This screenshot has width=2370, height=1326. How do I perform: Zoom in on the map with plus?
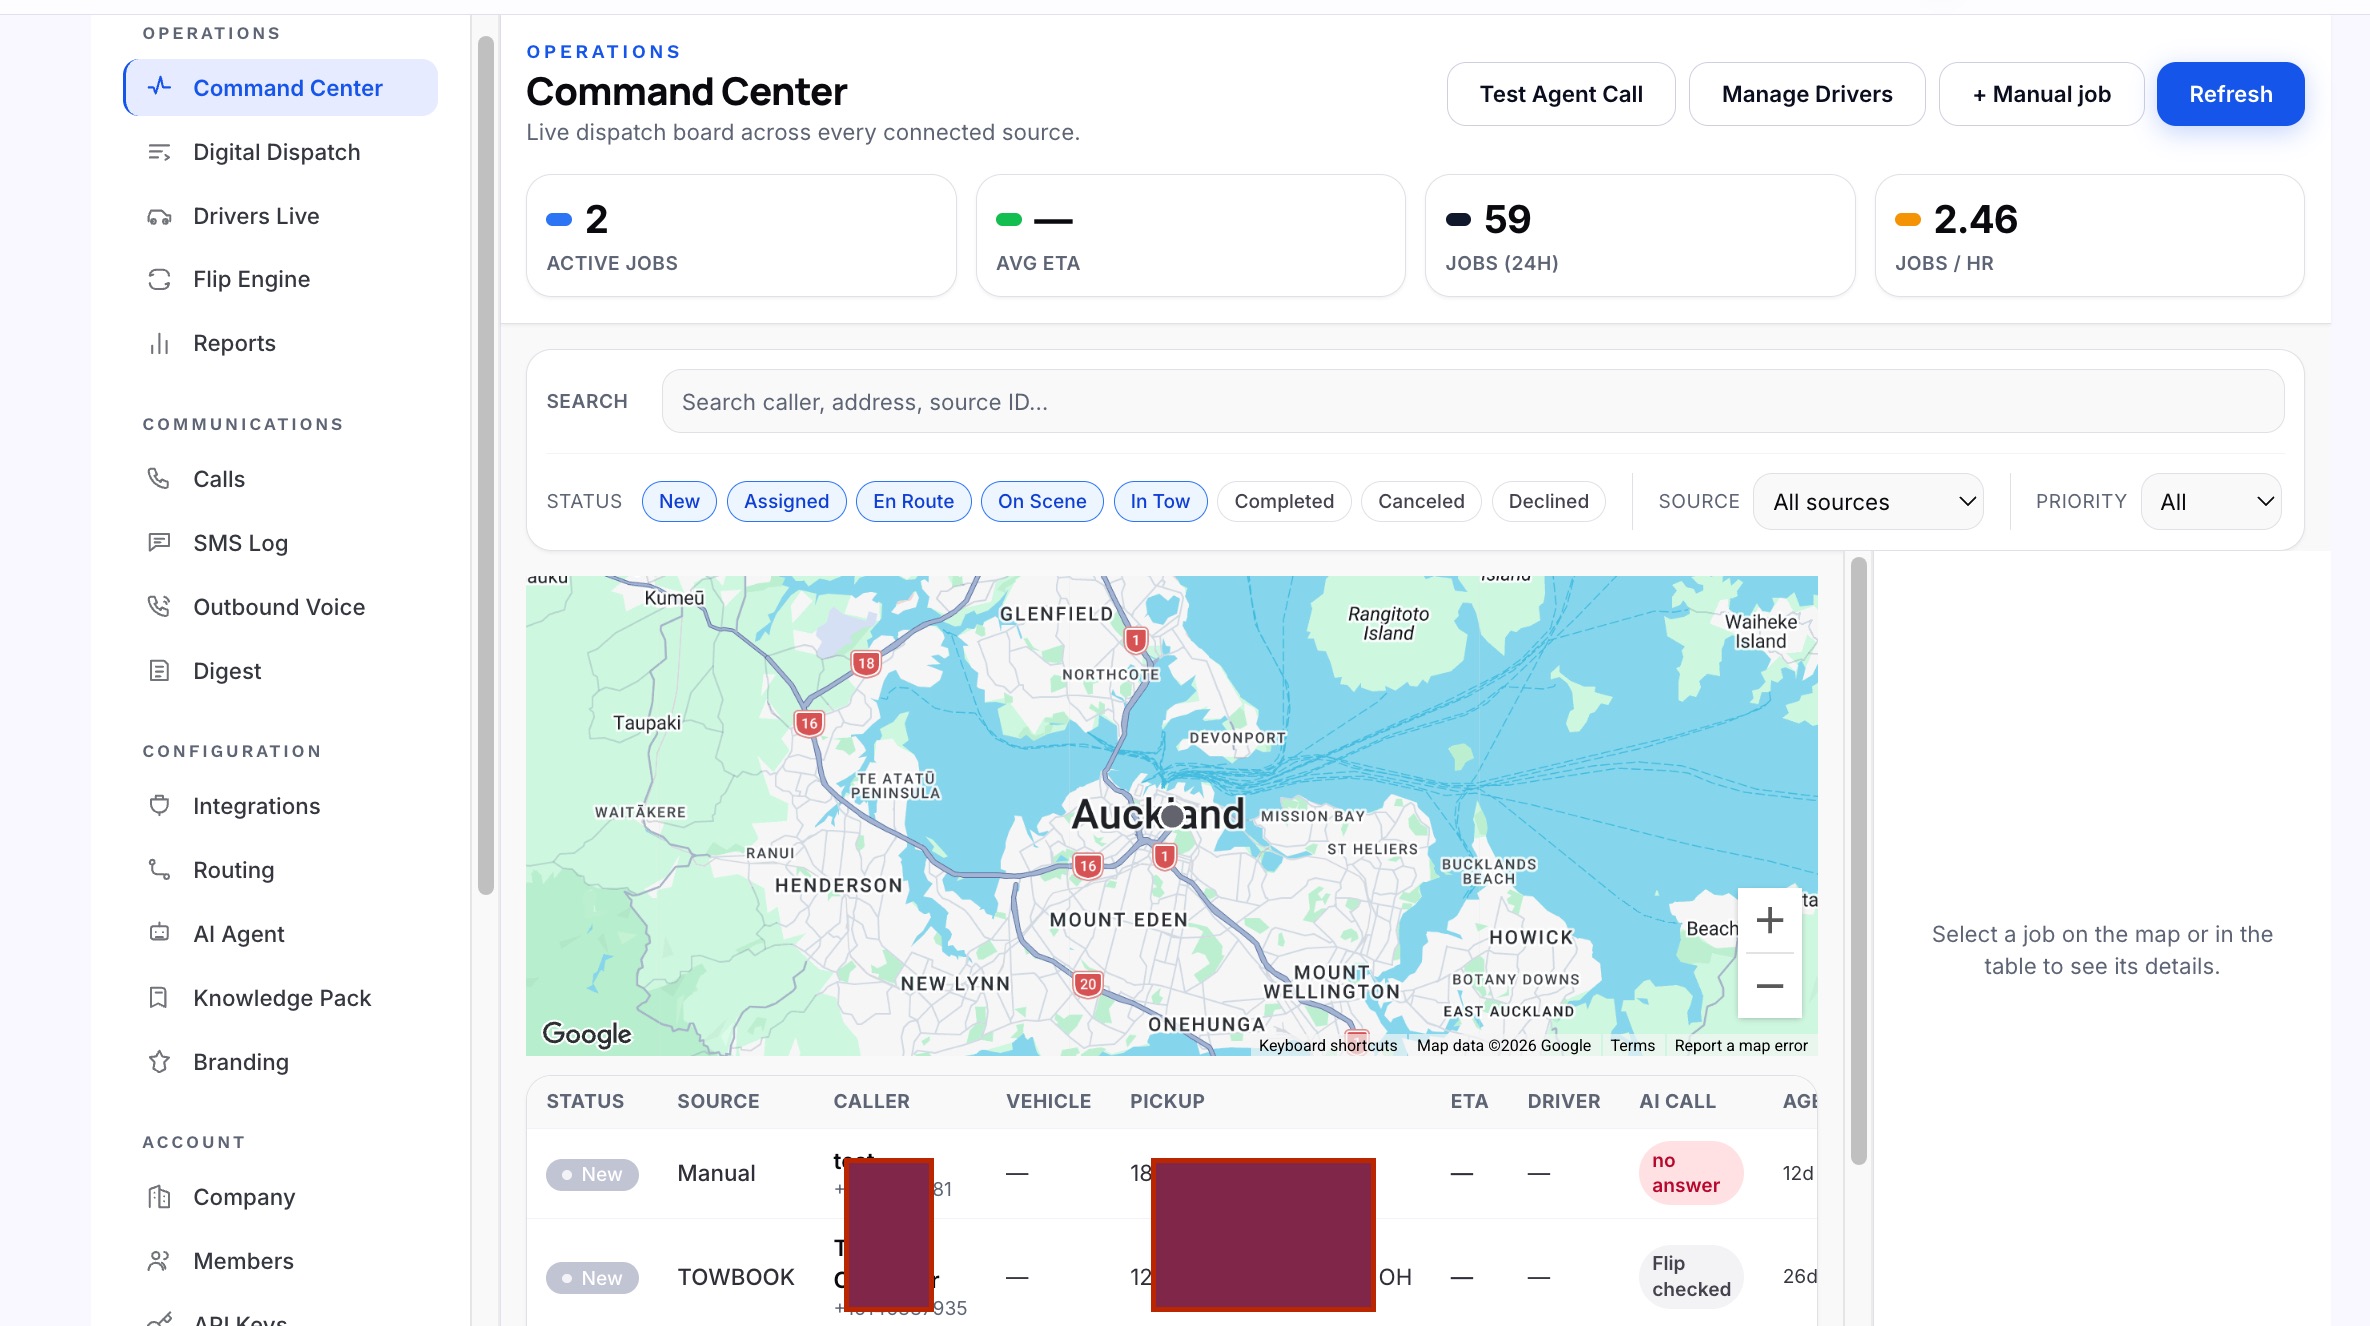coord(1769,920)
